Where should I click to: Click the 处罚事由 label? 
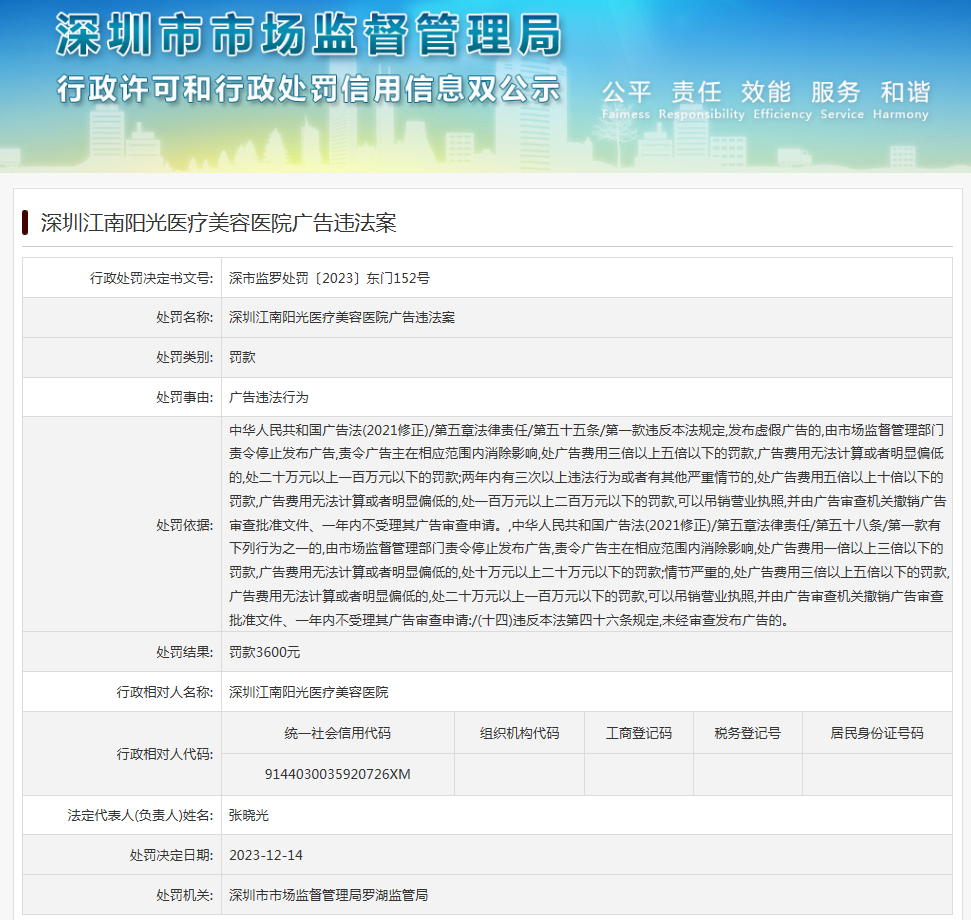[185, 397]
